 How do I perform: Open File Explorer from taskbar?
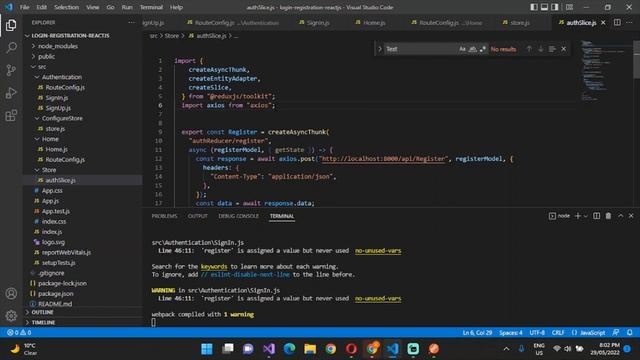(310, 349)
